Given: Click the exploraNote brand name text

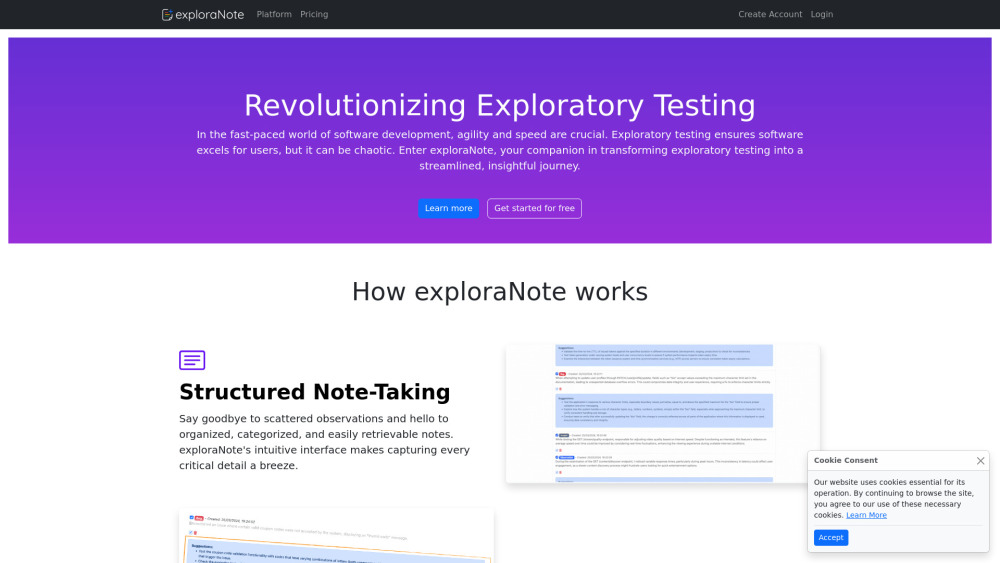Looking at the screenshot, I should (210, 15).
